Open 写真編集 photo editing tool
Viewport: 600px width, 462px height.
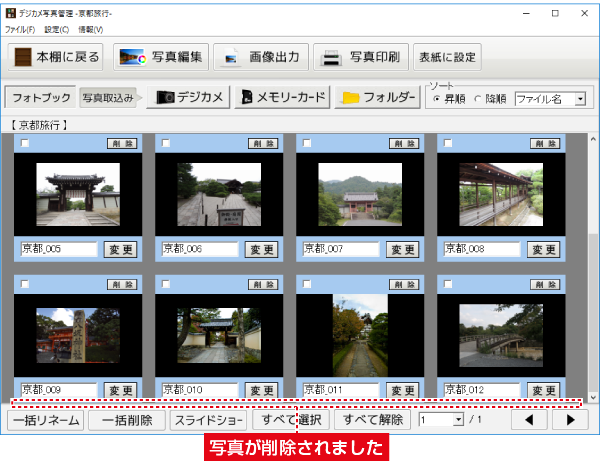coord(160,57)
